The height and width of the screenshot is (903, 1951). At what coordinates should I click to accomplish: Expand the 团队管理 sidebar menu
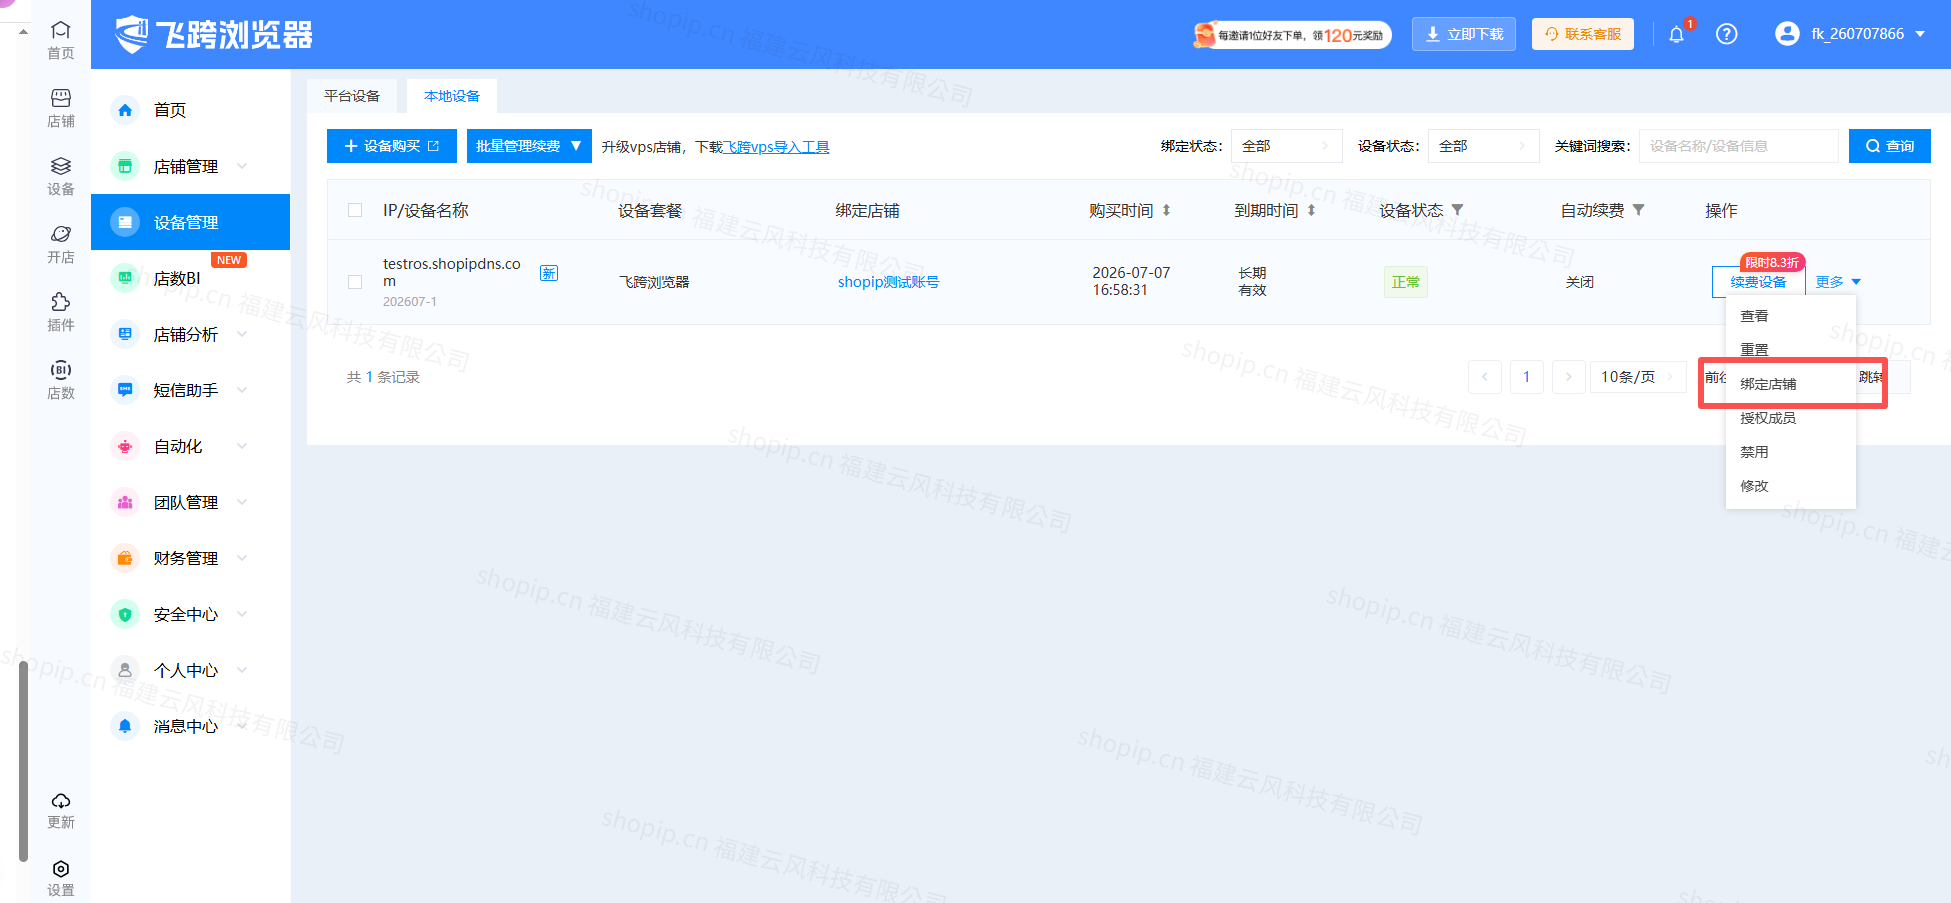click(190, 502)
